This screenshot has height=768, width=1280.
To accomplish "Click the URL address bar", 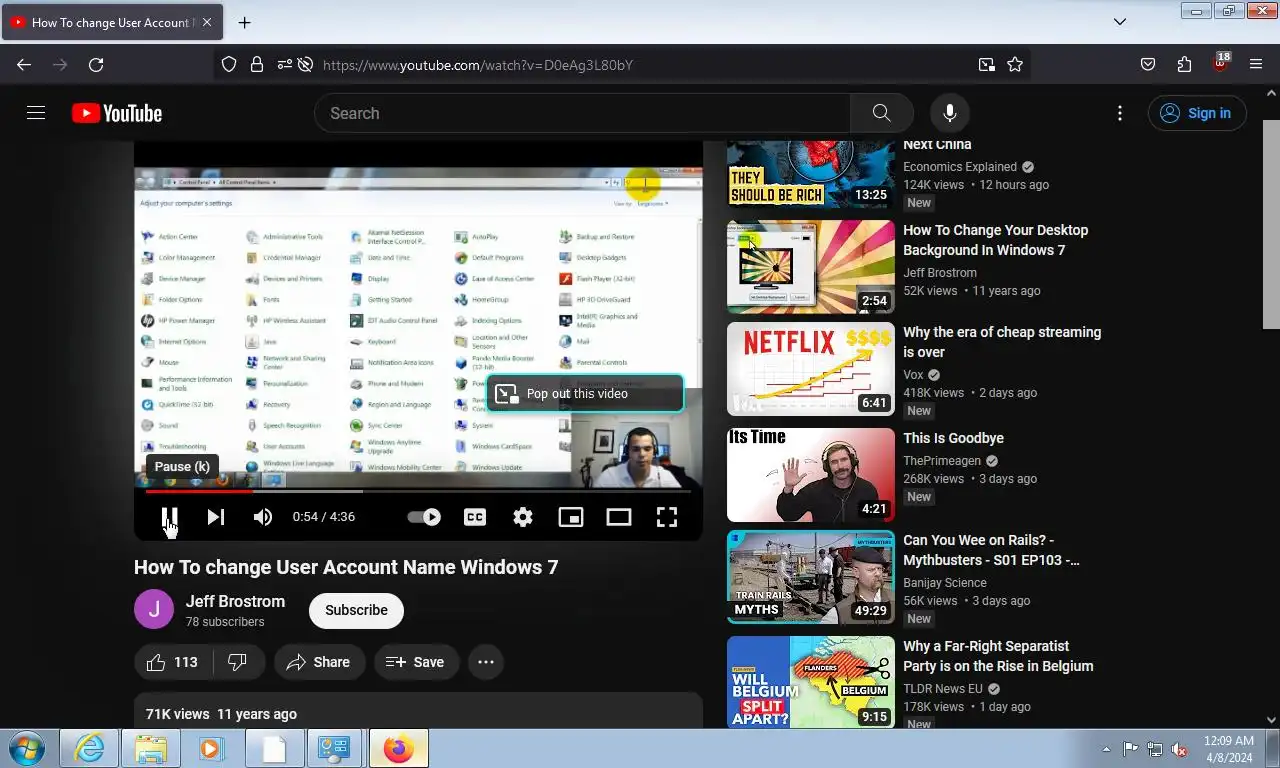I will [x=640, y=65].
